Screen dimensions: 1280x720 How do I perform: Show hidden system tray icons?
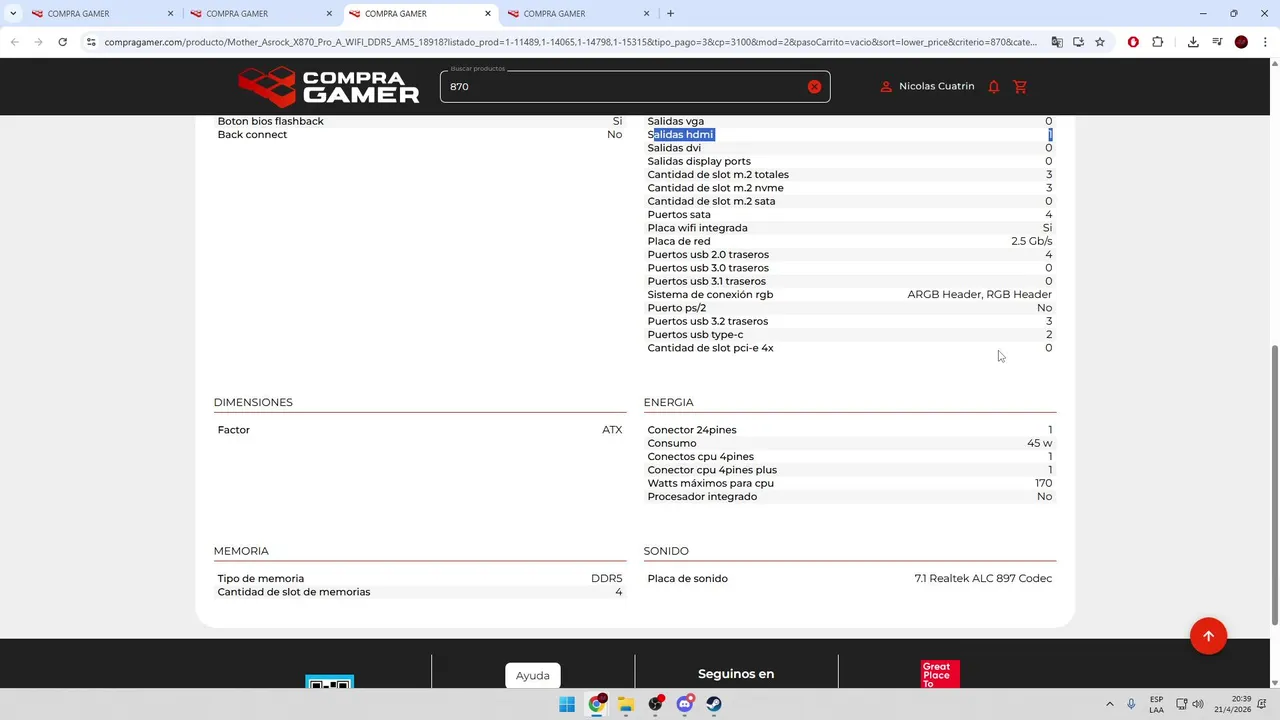coord(1109,704)
